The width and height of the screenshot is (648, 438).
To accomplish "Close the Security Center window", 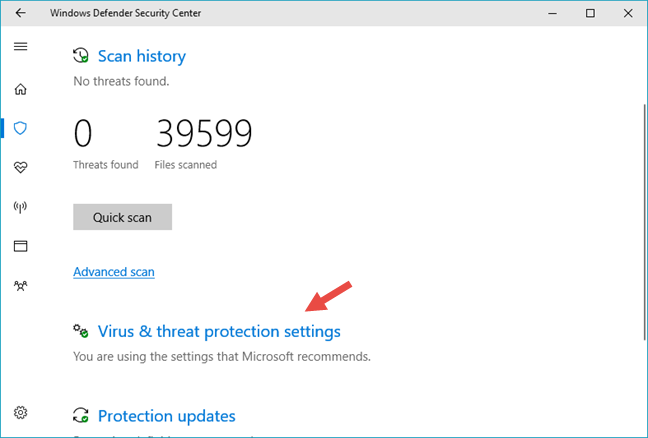I will pos(628,13).
